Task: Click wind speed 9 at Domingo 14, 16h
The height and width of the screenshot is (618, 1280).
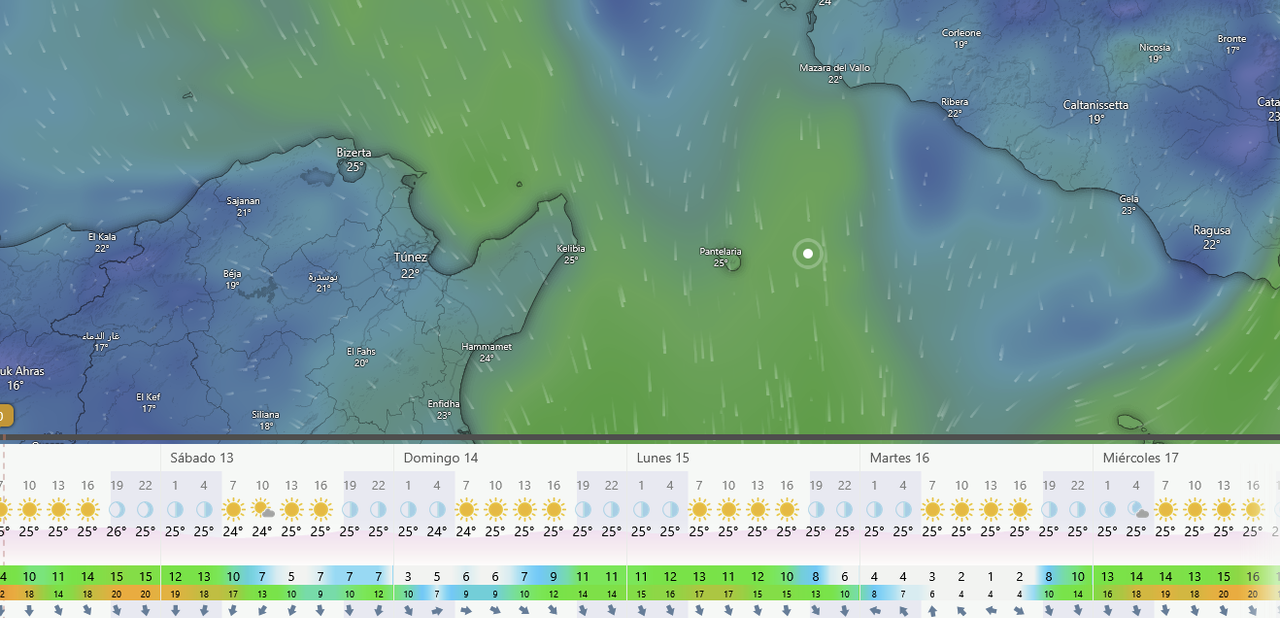Action: [x=554, y=576]
